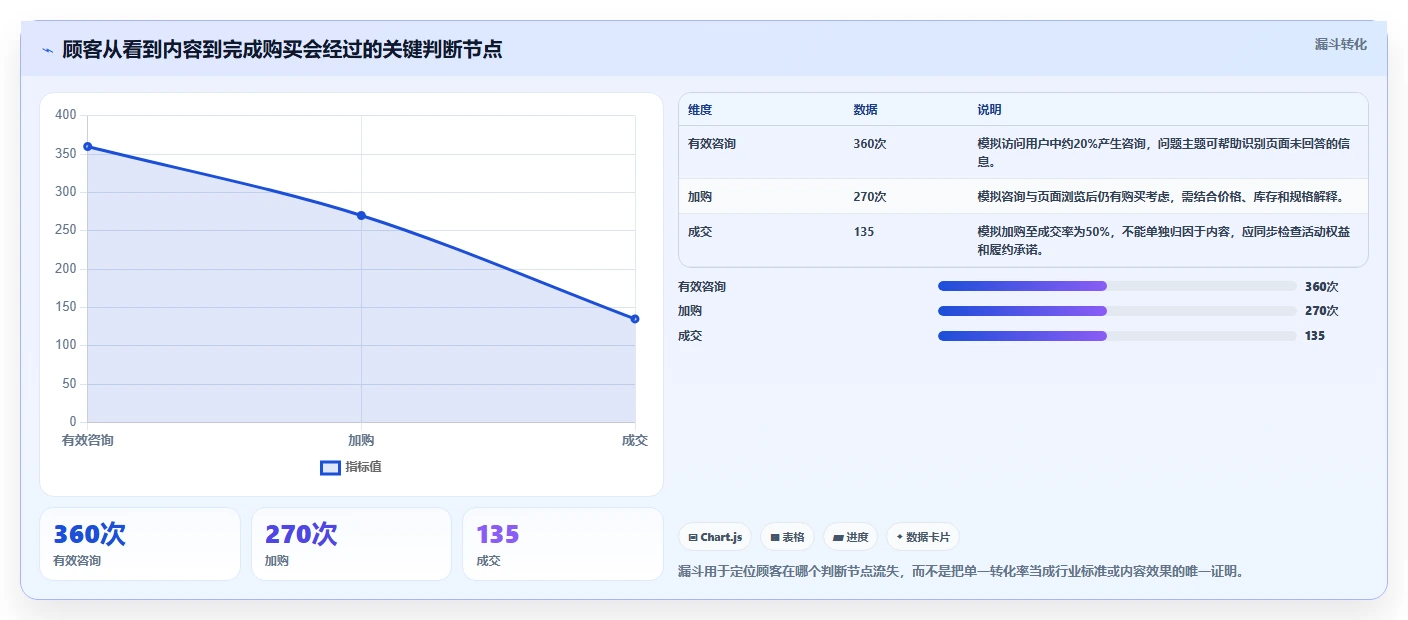Click the 200 y-axis value
This screenshot has width=1408, height=620.
[66, 269]
